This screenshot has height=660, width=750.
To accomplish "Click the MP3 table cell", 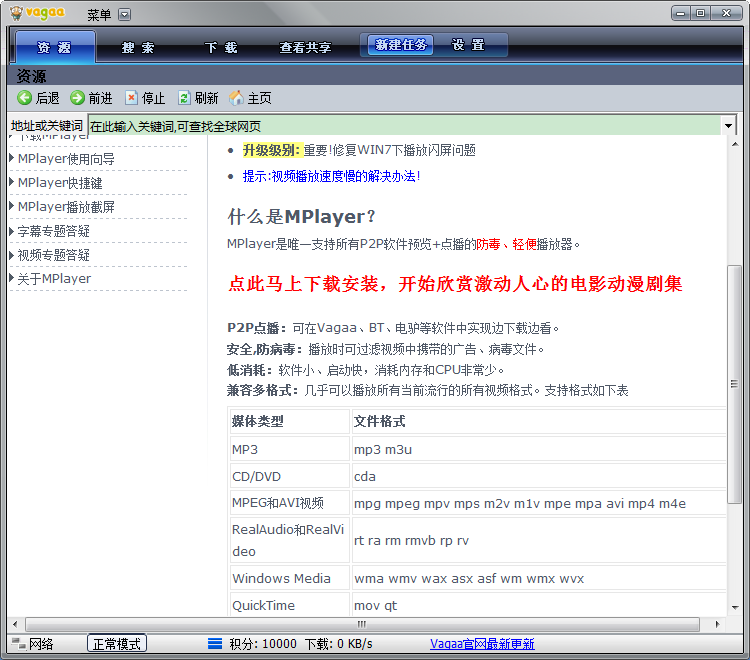I will pyautogui.click(x=290, y=449).
